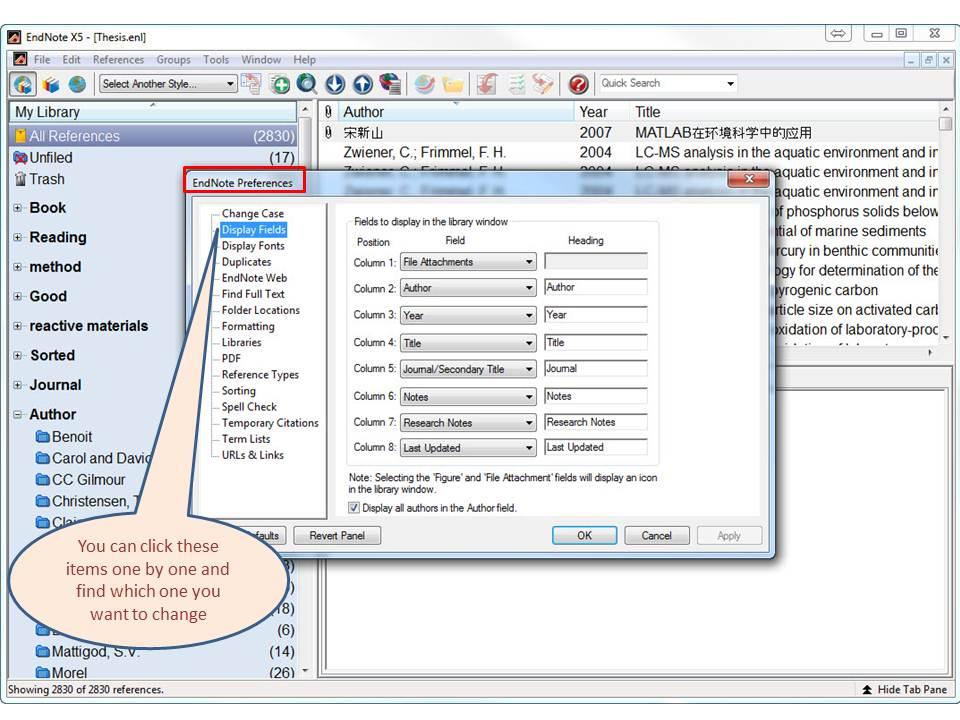Open the Tools menu
This screenshot has height=720, width=960.
tap(216, 59)
